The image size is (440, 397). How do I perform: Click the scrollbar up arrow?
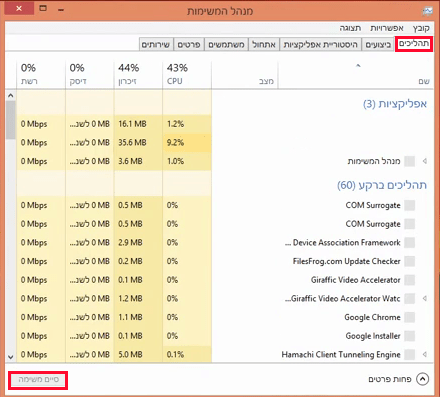[11, 96]
